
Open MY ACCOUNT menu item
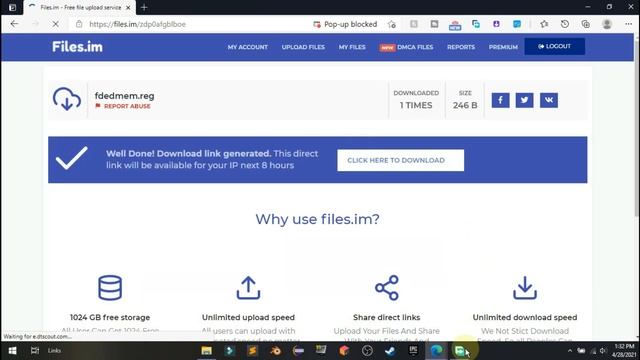point(248,47)
